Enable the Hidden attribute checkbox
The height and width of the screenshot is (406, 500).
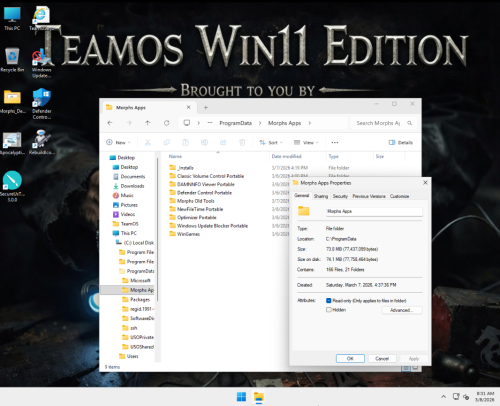tap(329, 310)
